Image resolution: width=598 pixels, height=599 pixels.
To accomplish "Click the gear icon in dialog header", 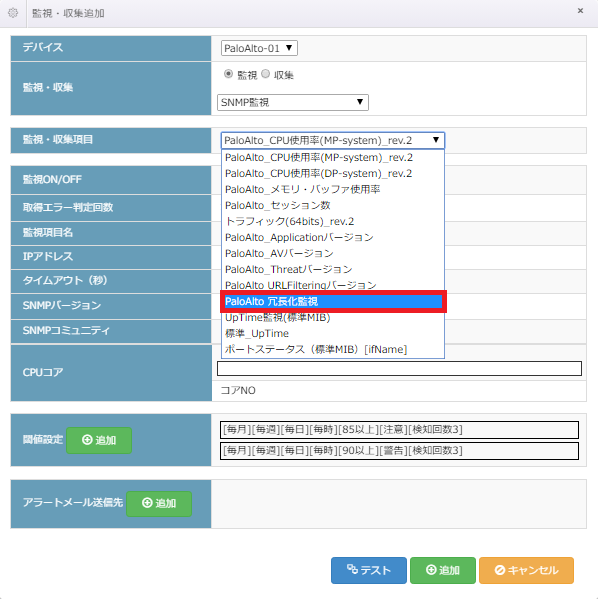I will pyautogui.click(x=13, y=13).
